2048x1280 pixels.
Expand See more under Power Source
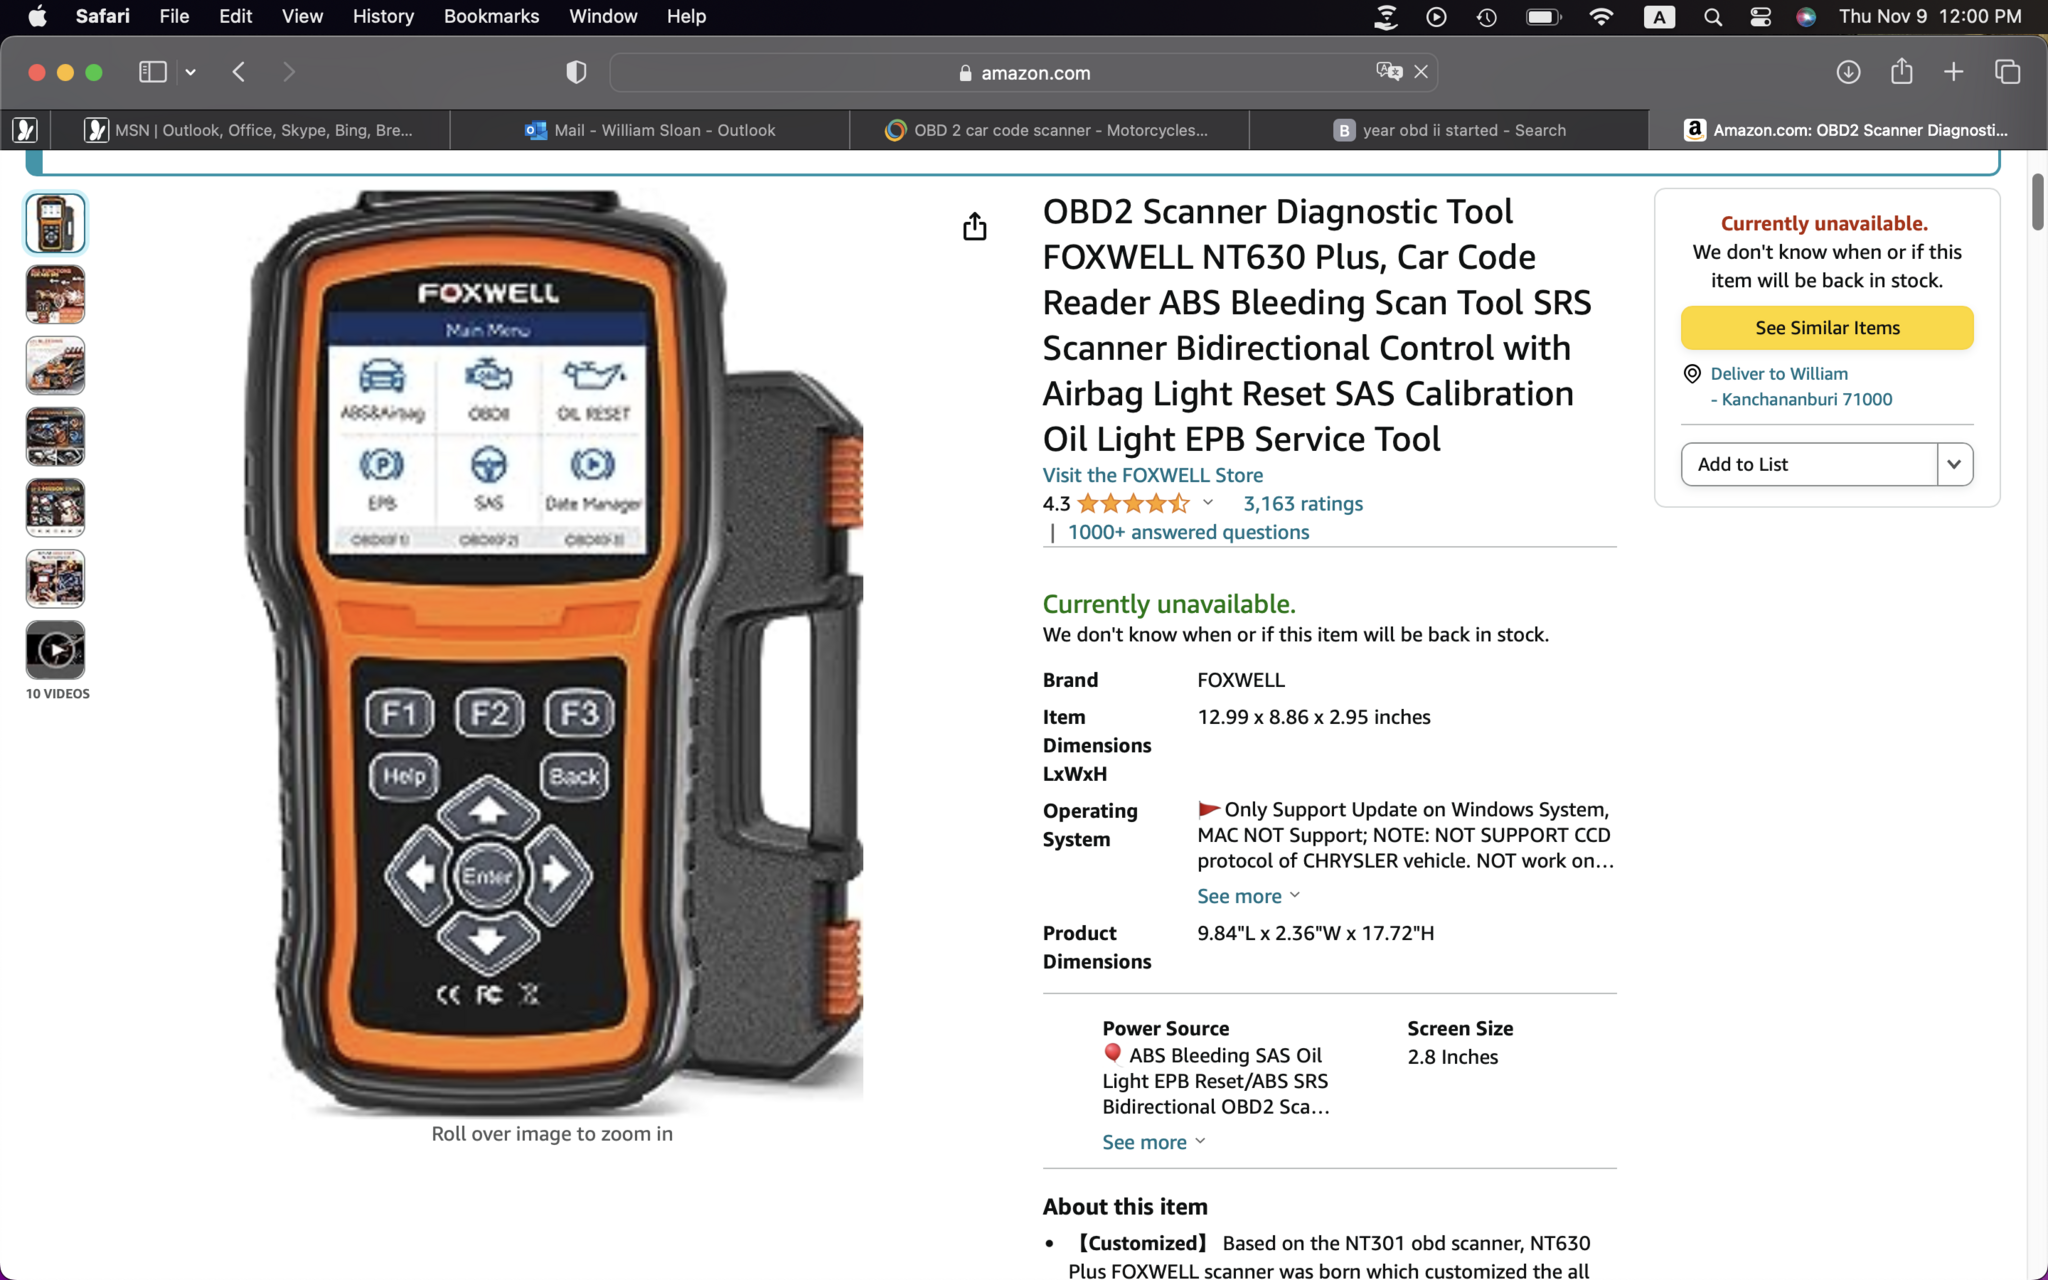point(1153,1142)
